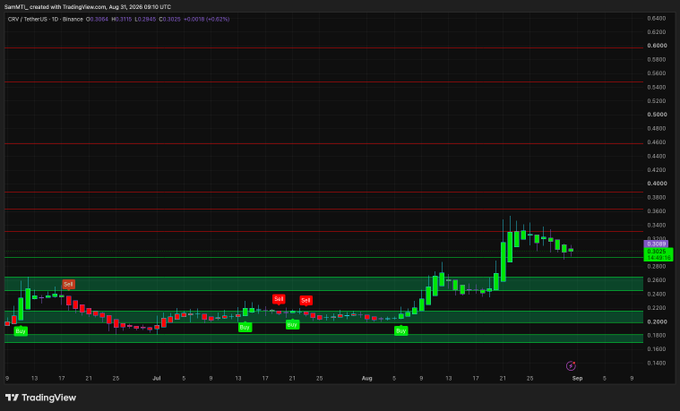Select the Buy signal label near August 6
Viewport: 680px width, 411px height.
401,331
